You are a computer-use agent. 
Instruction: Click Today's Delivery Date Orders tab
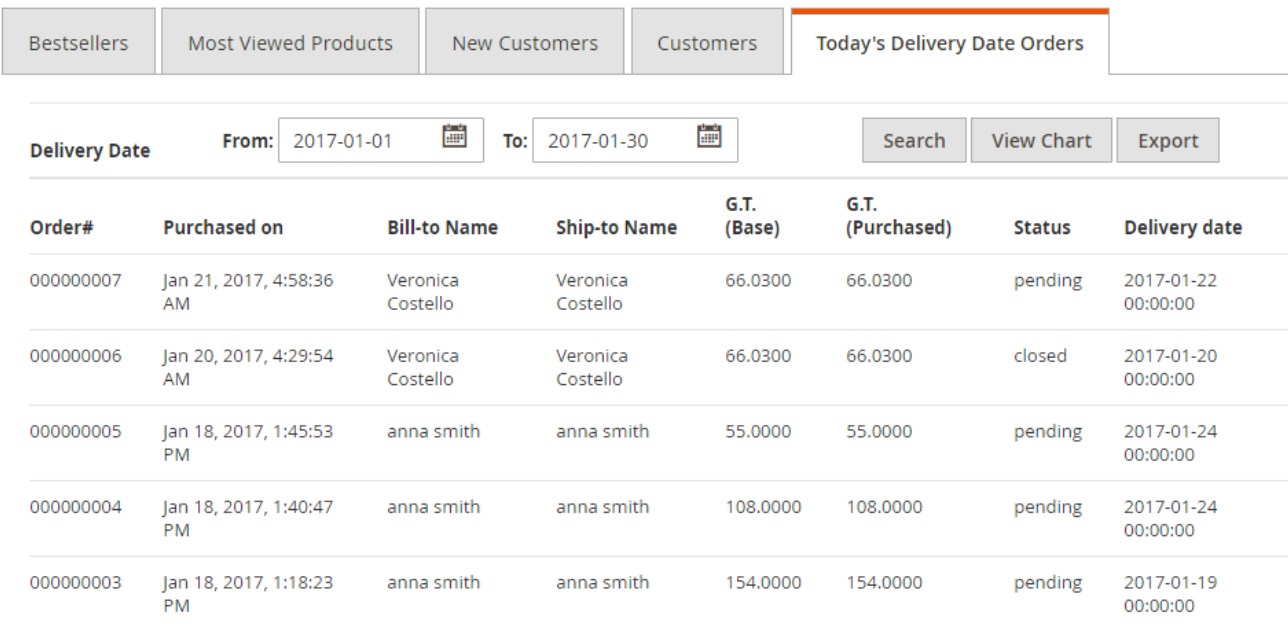[x=949, y=43]
